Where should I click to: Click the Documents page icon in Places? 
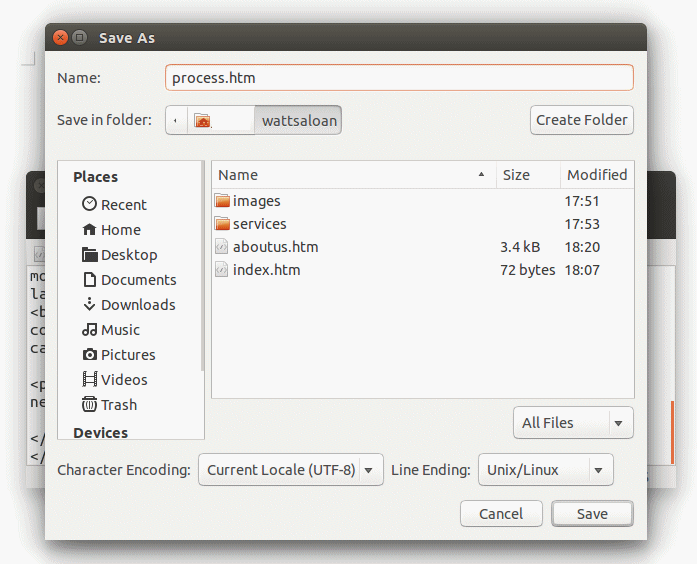coord(89,280)
